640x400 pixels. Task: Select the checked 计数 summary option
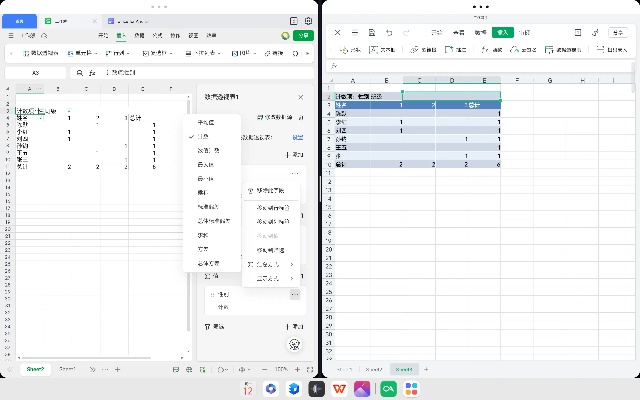click(205, 135)
